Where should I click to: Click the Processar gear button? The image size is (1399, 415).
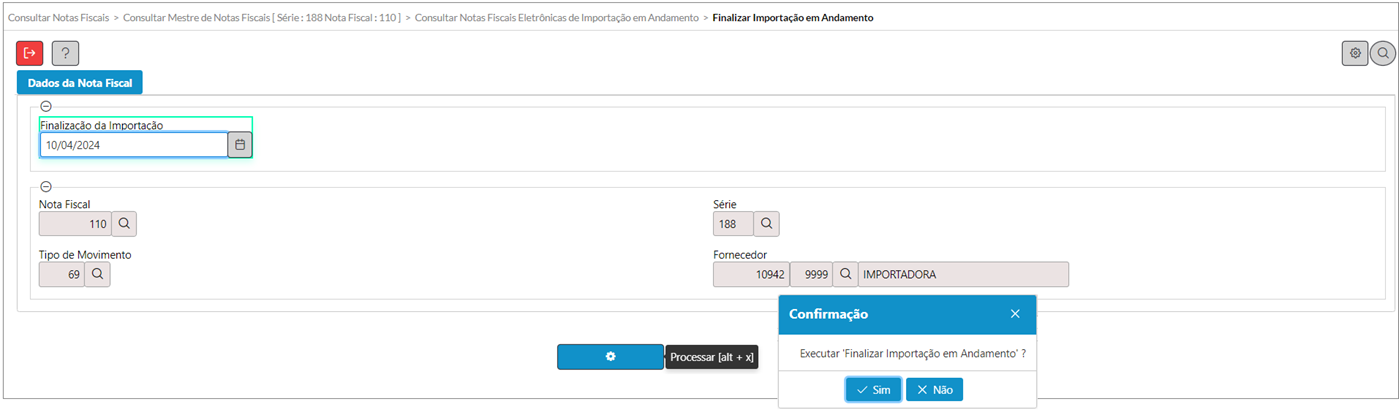(610, 357)
